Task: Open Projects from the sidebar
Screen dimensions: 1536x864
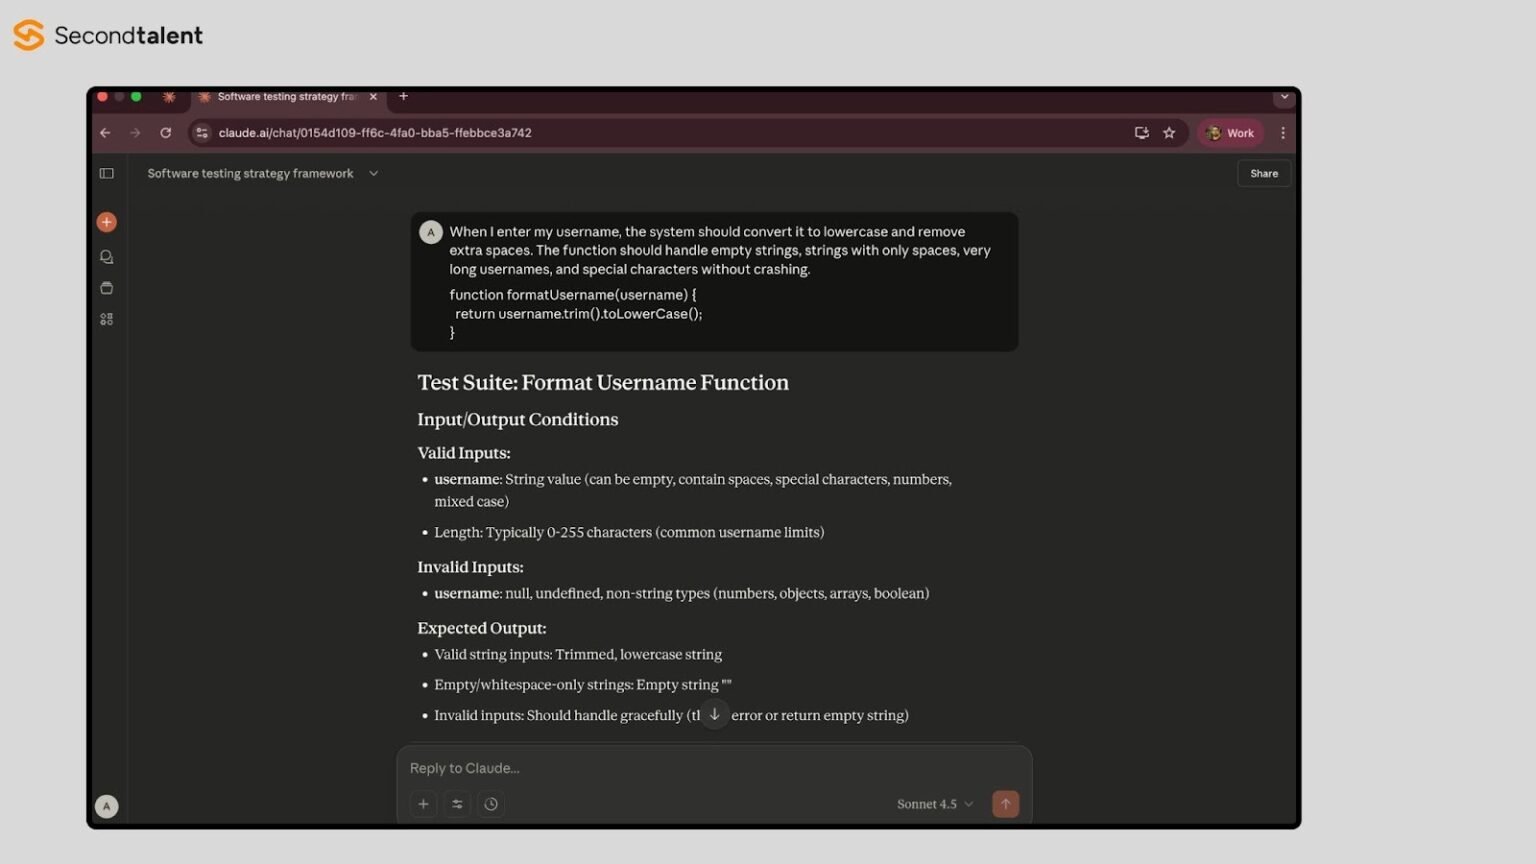Action: (x=107, y=288)
